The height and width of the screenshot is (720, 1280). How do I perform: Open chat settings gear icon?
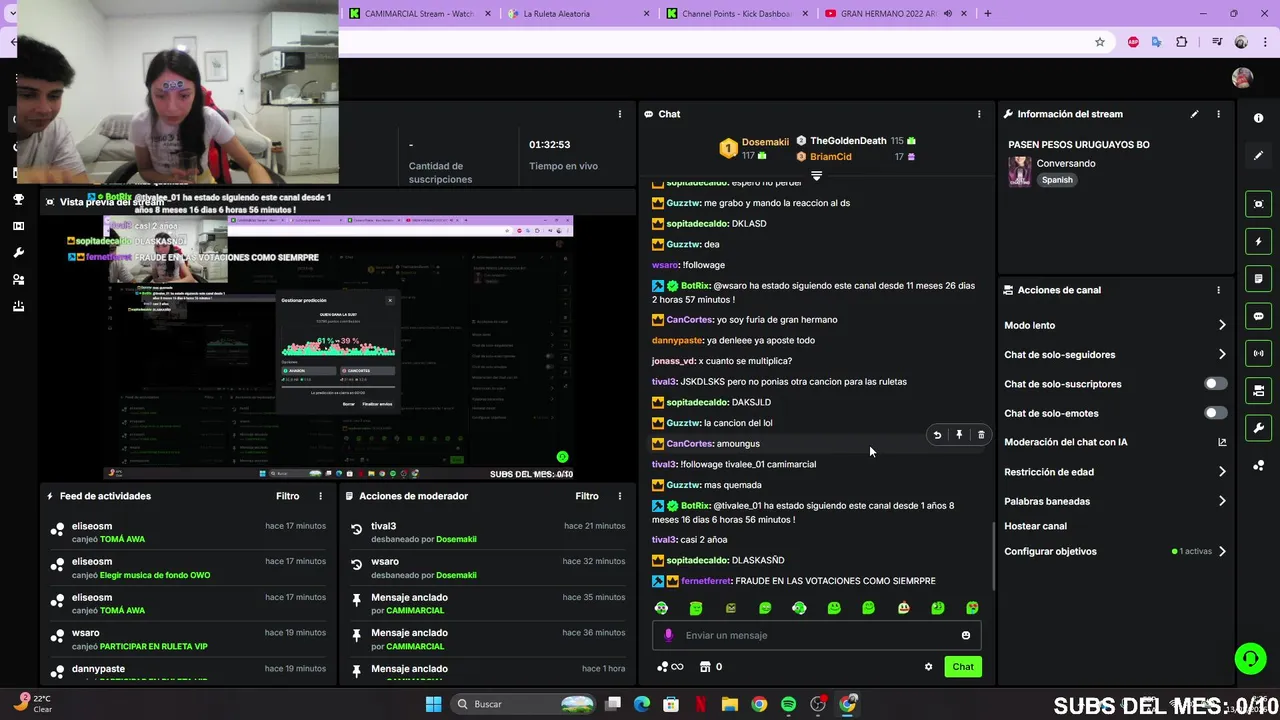928,667
